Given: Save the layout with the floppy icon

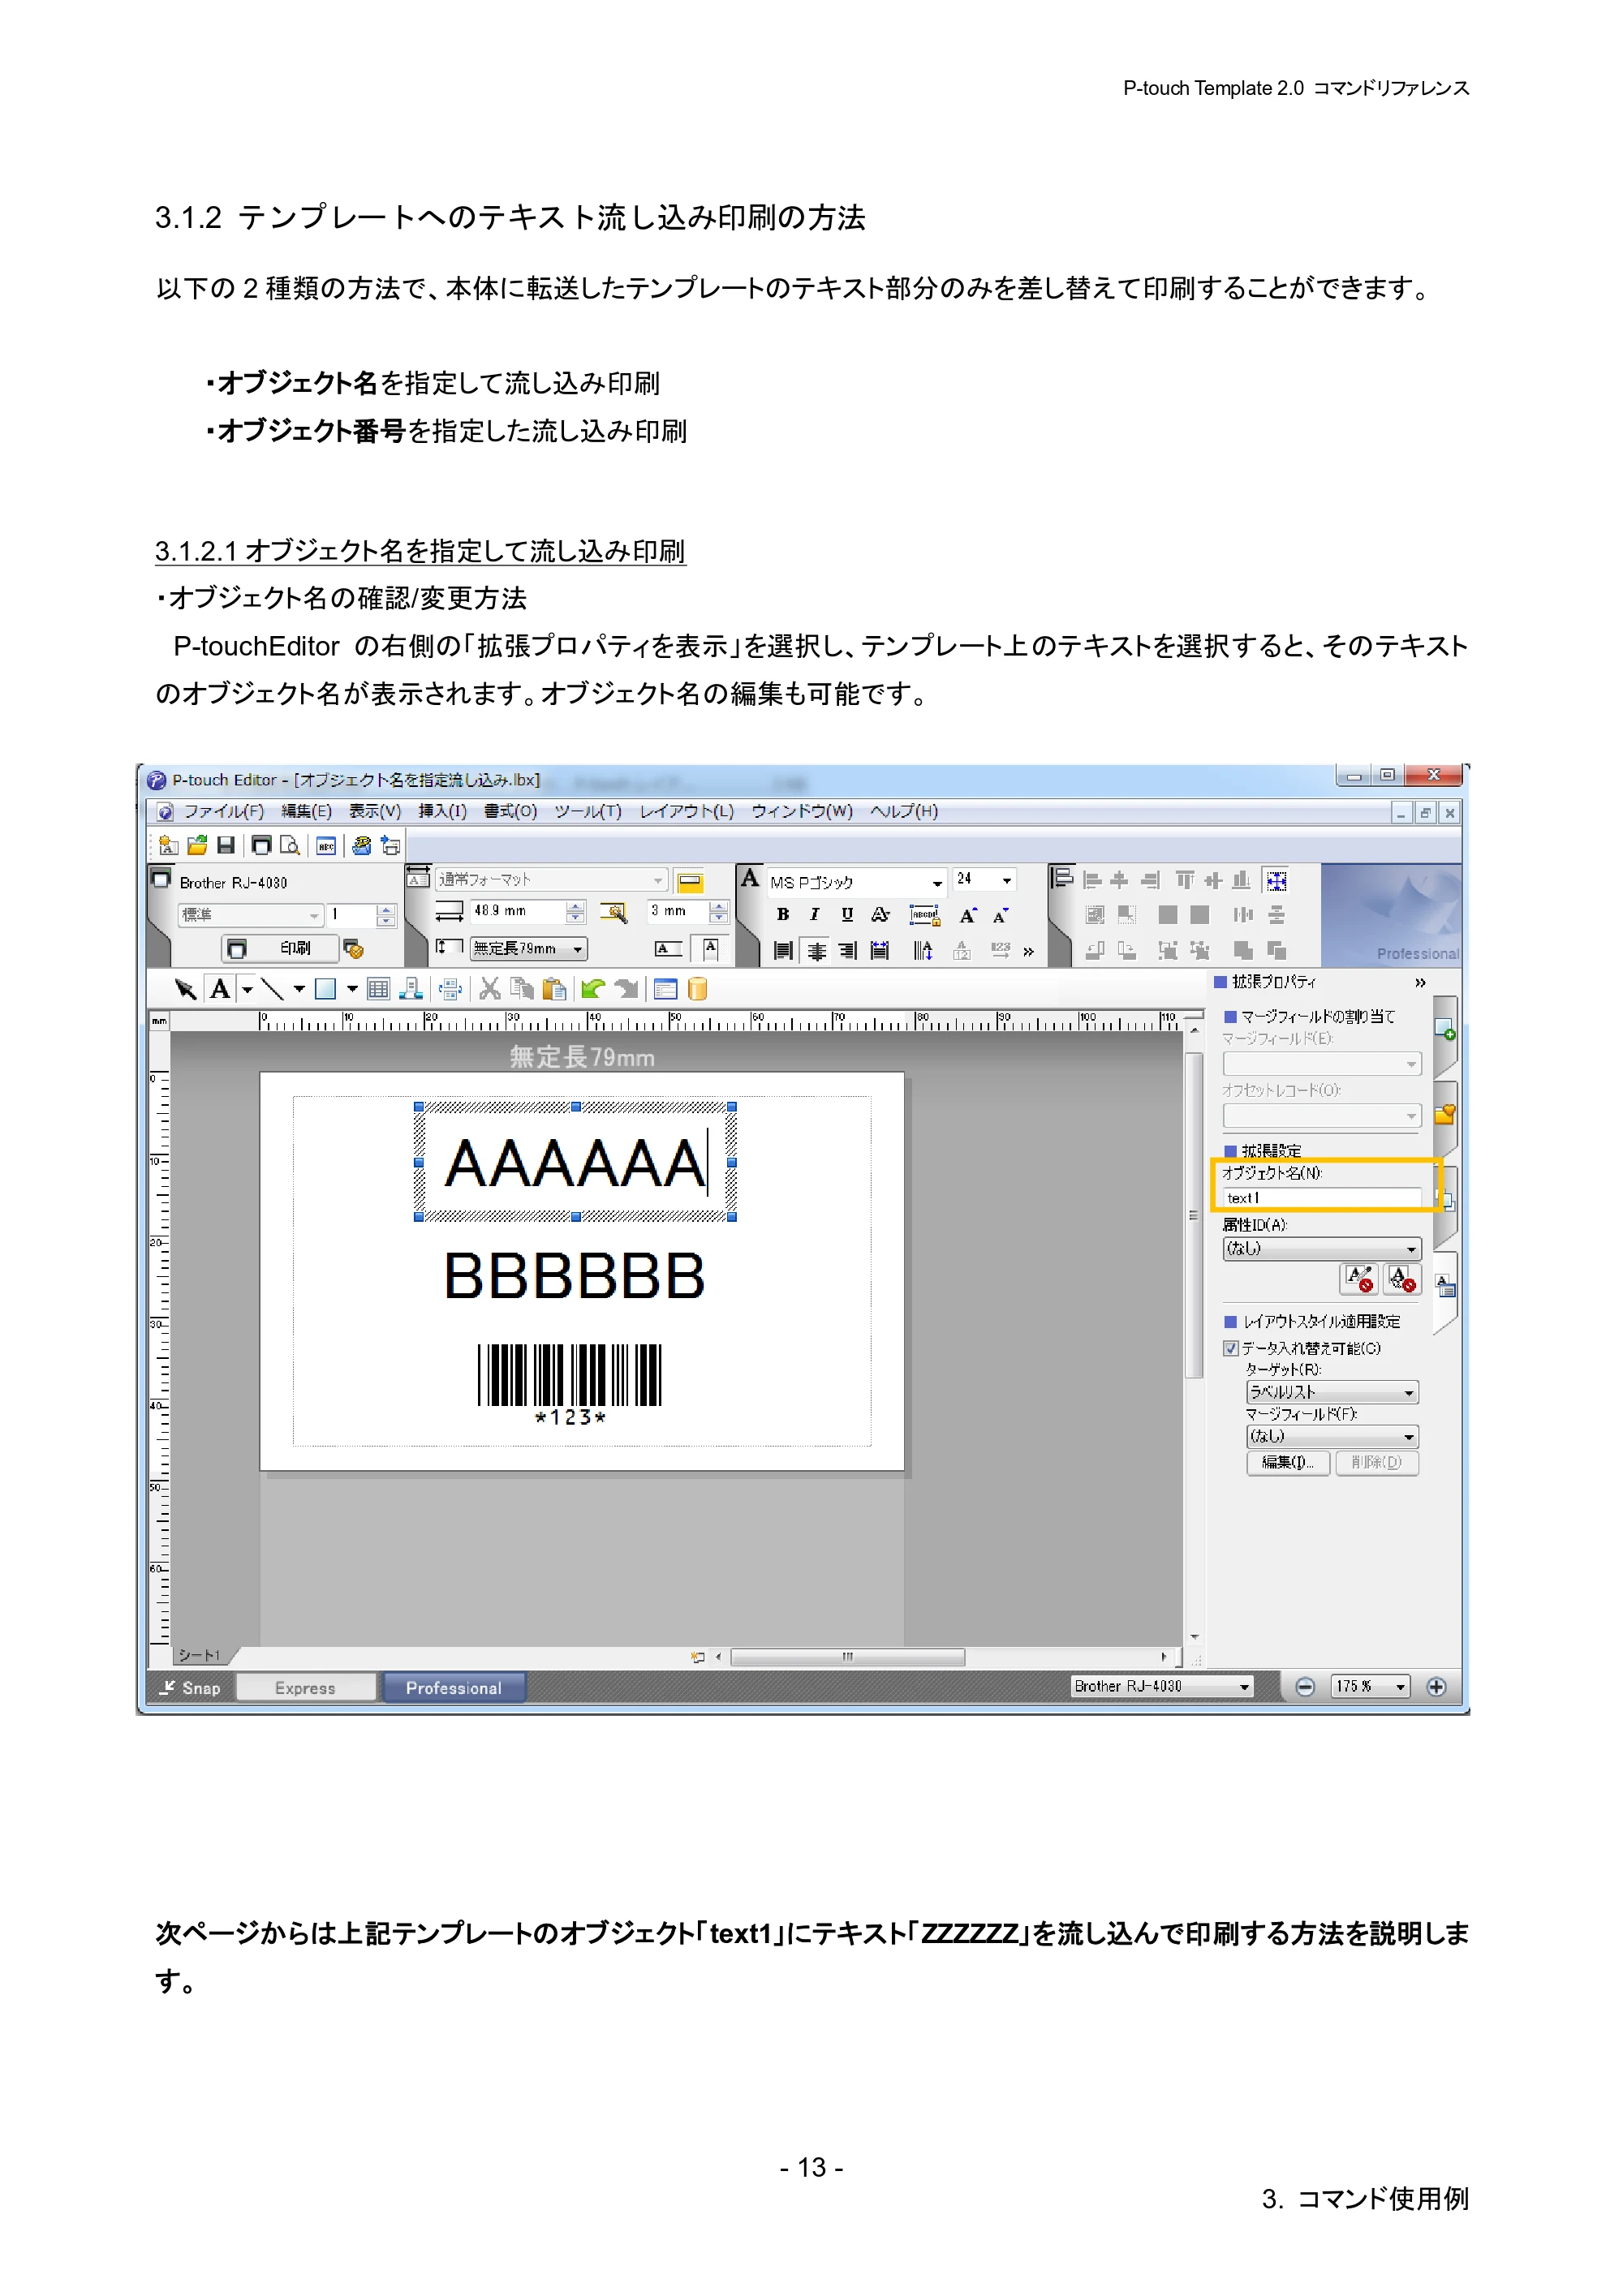Looking at the screenshot, I should tap(226, 845).
